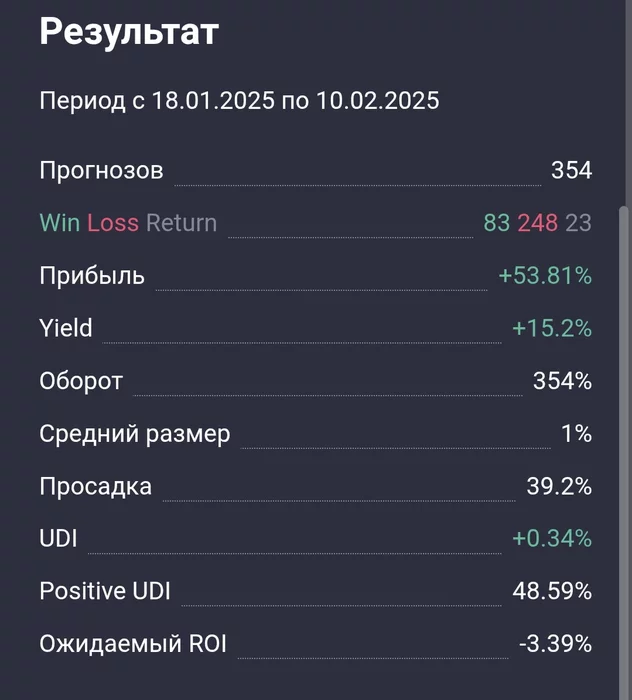The width and height of the screenshot is (632, 700).
Task: Select the green Win label
Action: 60,222
